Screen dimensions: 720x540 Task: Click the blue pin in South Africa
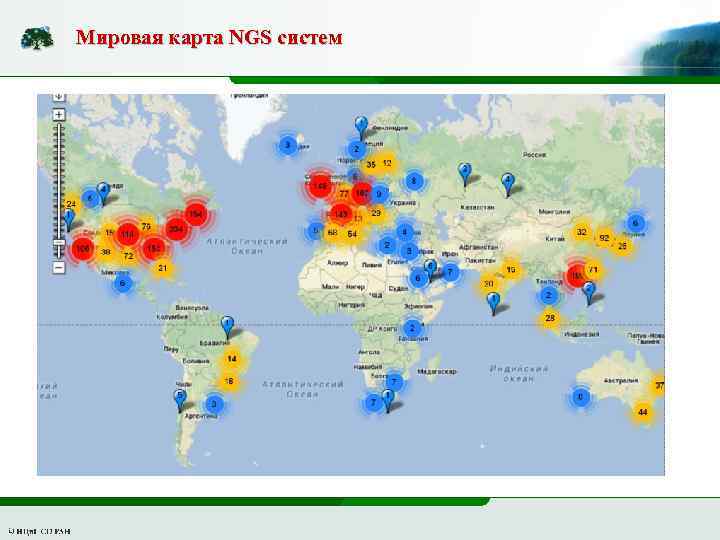388,399
